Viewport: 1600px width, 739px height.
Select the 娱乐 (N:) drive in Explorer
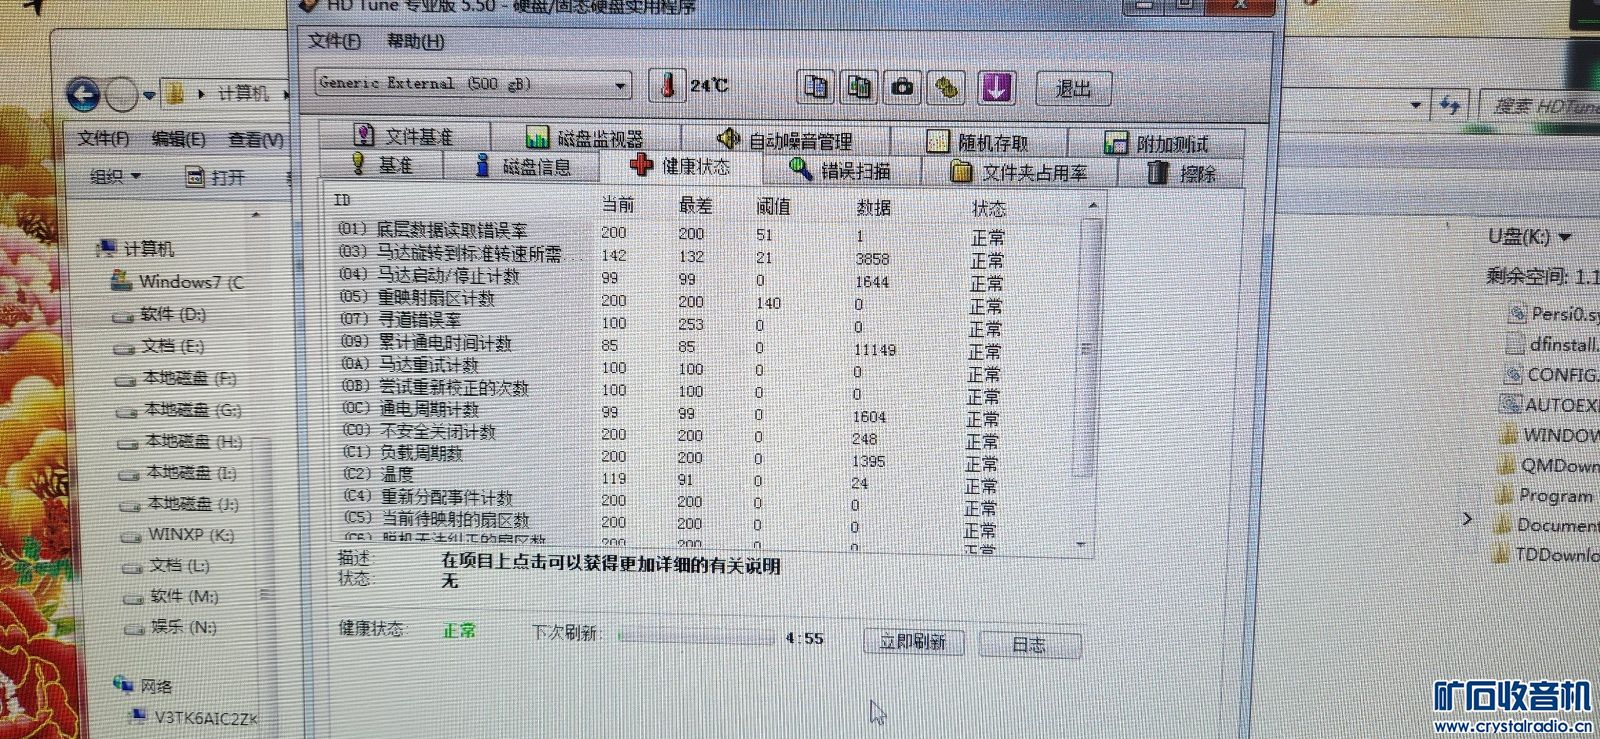[170, 627]
